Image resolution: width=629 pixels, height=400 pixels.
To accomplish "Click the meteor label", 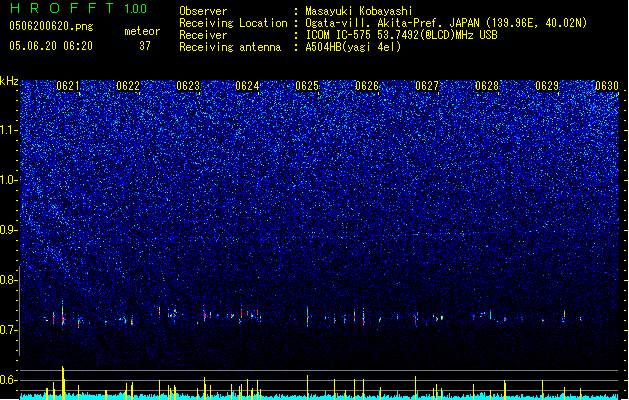I will coord(142,31).
